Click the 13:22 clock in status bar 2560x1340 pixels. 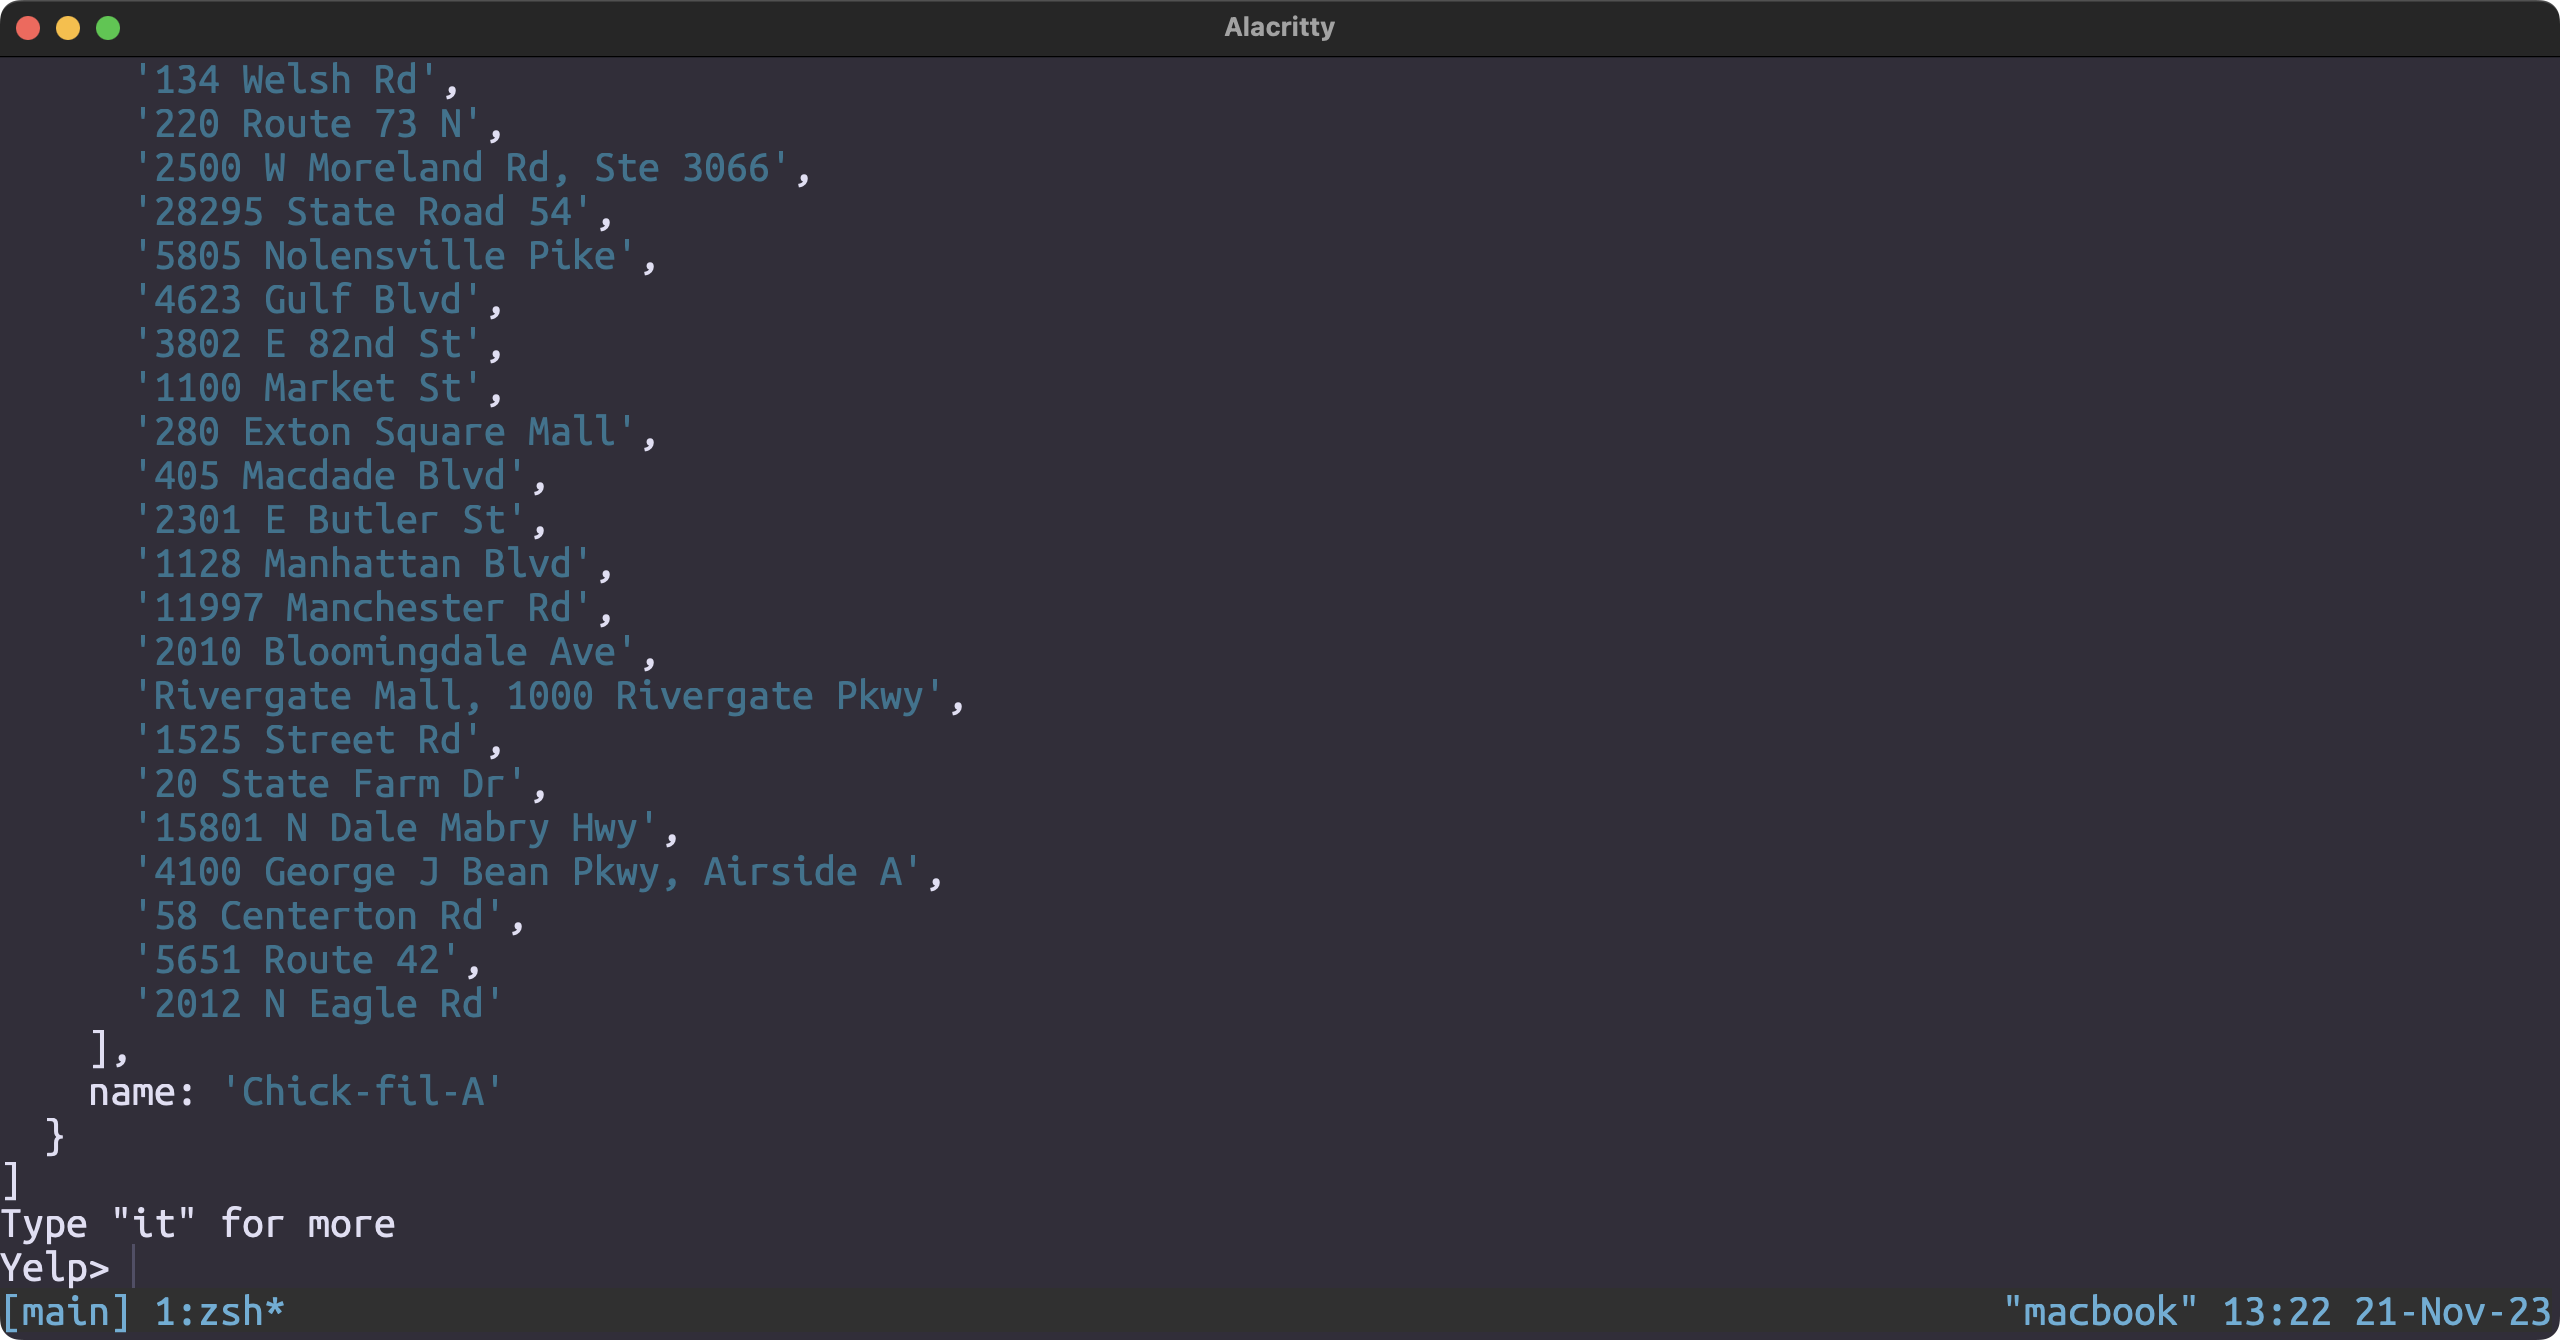point(2276,1312)
